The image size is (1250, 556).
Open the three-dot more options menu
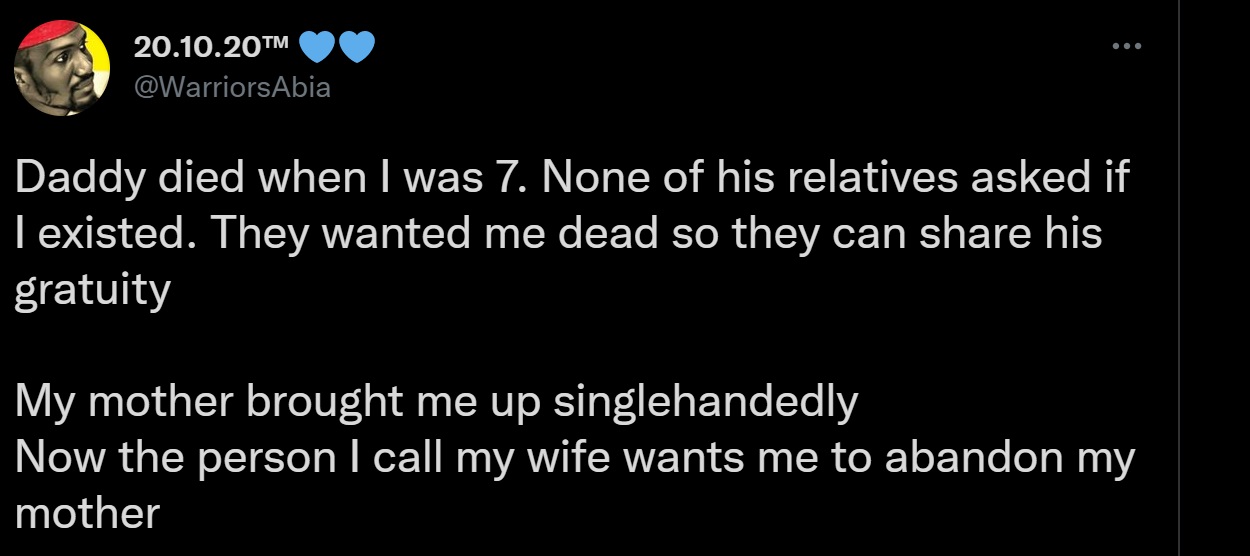[1126, 47]
